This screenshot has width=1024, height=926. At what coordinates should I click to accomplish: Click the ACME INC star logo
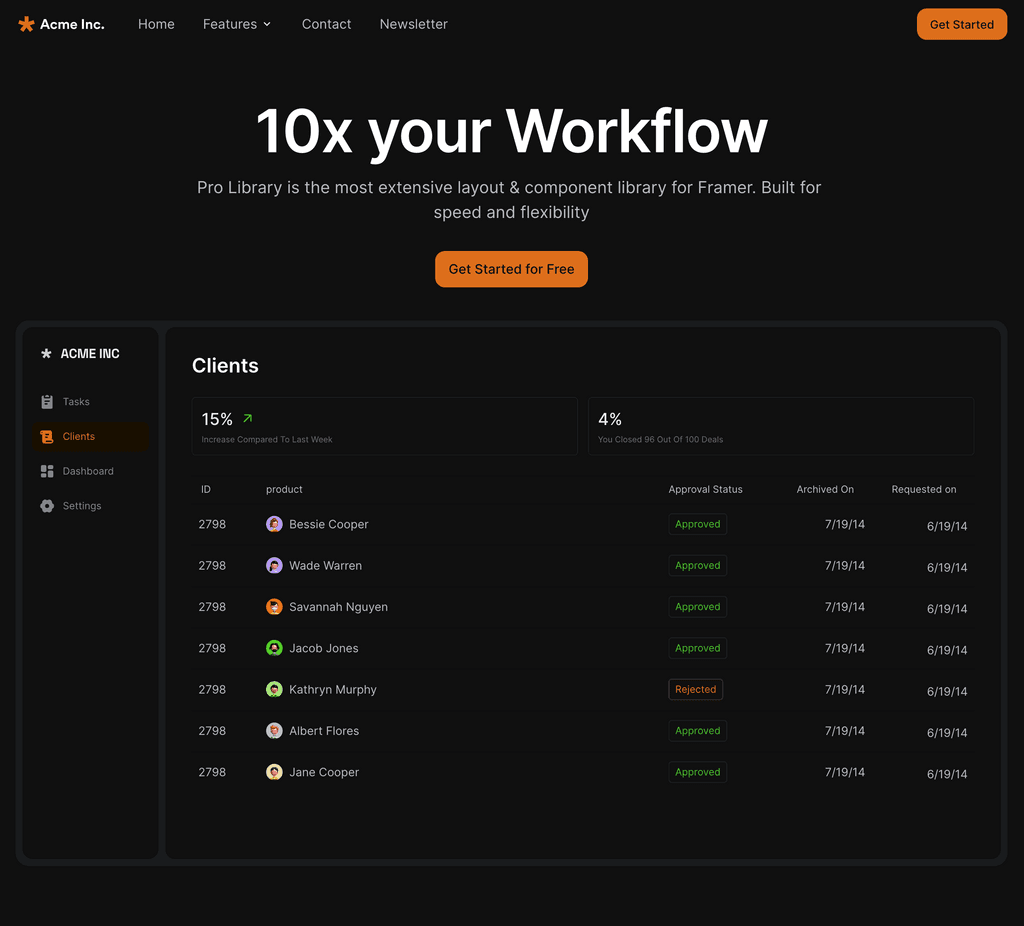click(x=45, y=353)
